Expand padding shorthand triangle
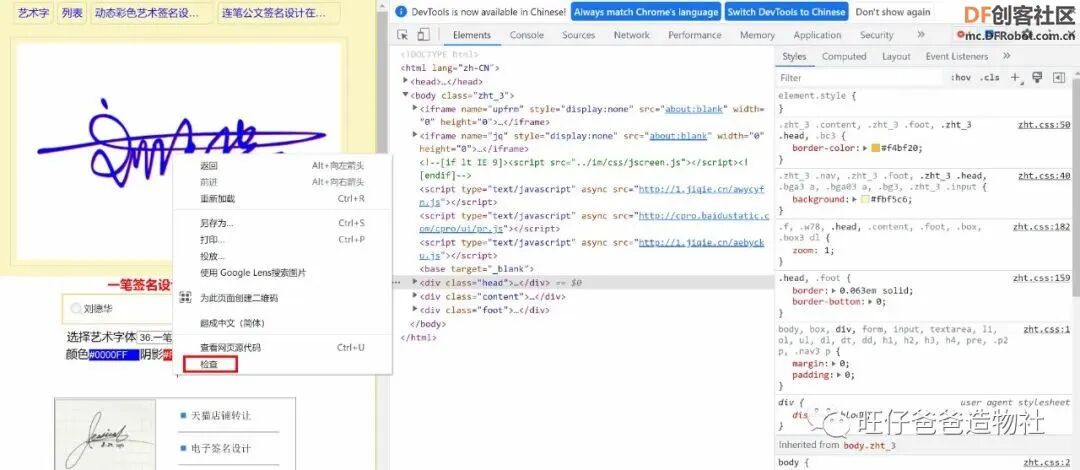The image size is (1080, 470). coord(840,375)
